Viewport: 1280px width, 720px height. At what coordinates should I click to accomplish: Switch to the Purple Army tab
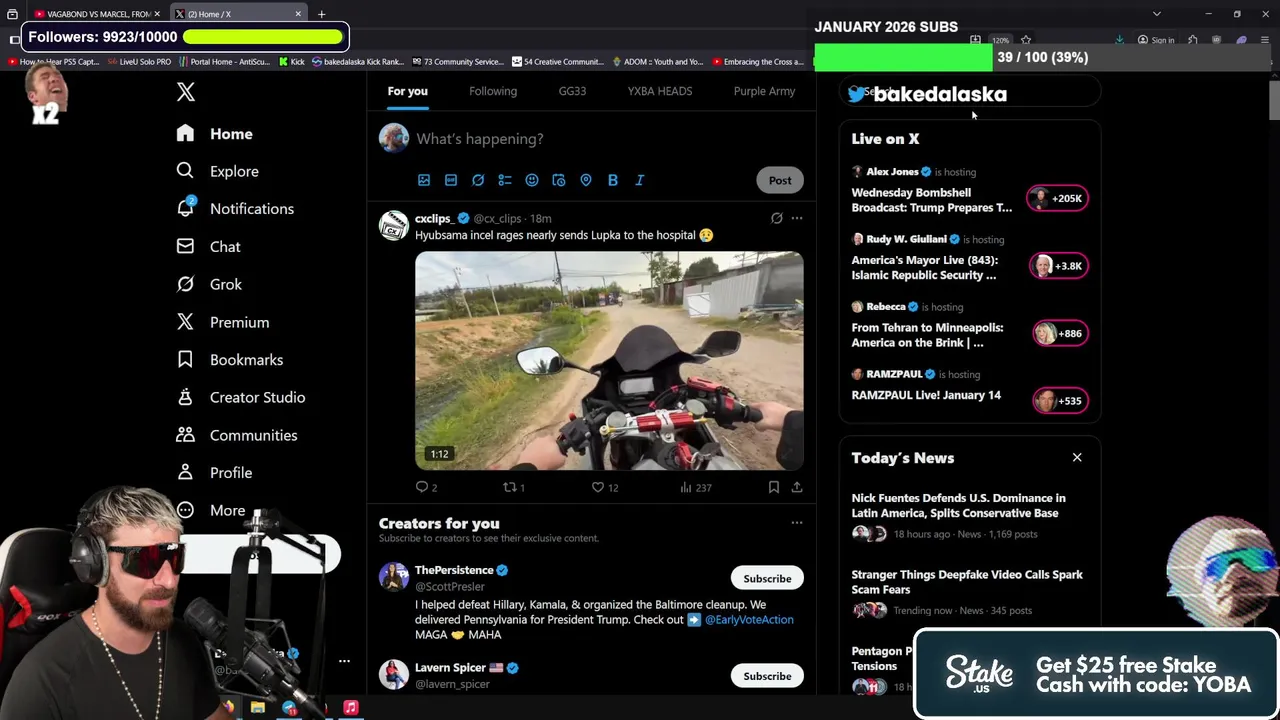pyautogui.click(x=764, y=91)
